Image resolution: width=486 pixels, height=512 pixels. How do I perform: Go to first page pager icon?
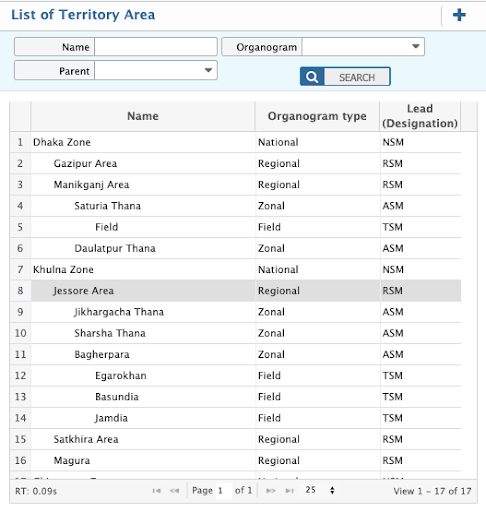point(156,490)
